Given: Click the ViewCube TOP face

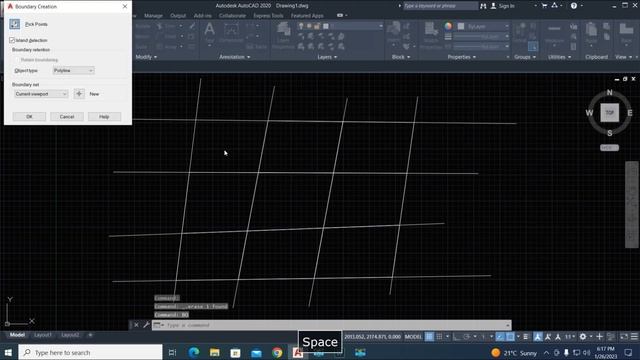Looking at the screenshot, I should [609, 113].
